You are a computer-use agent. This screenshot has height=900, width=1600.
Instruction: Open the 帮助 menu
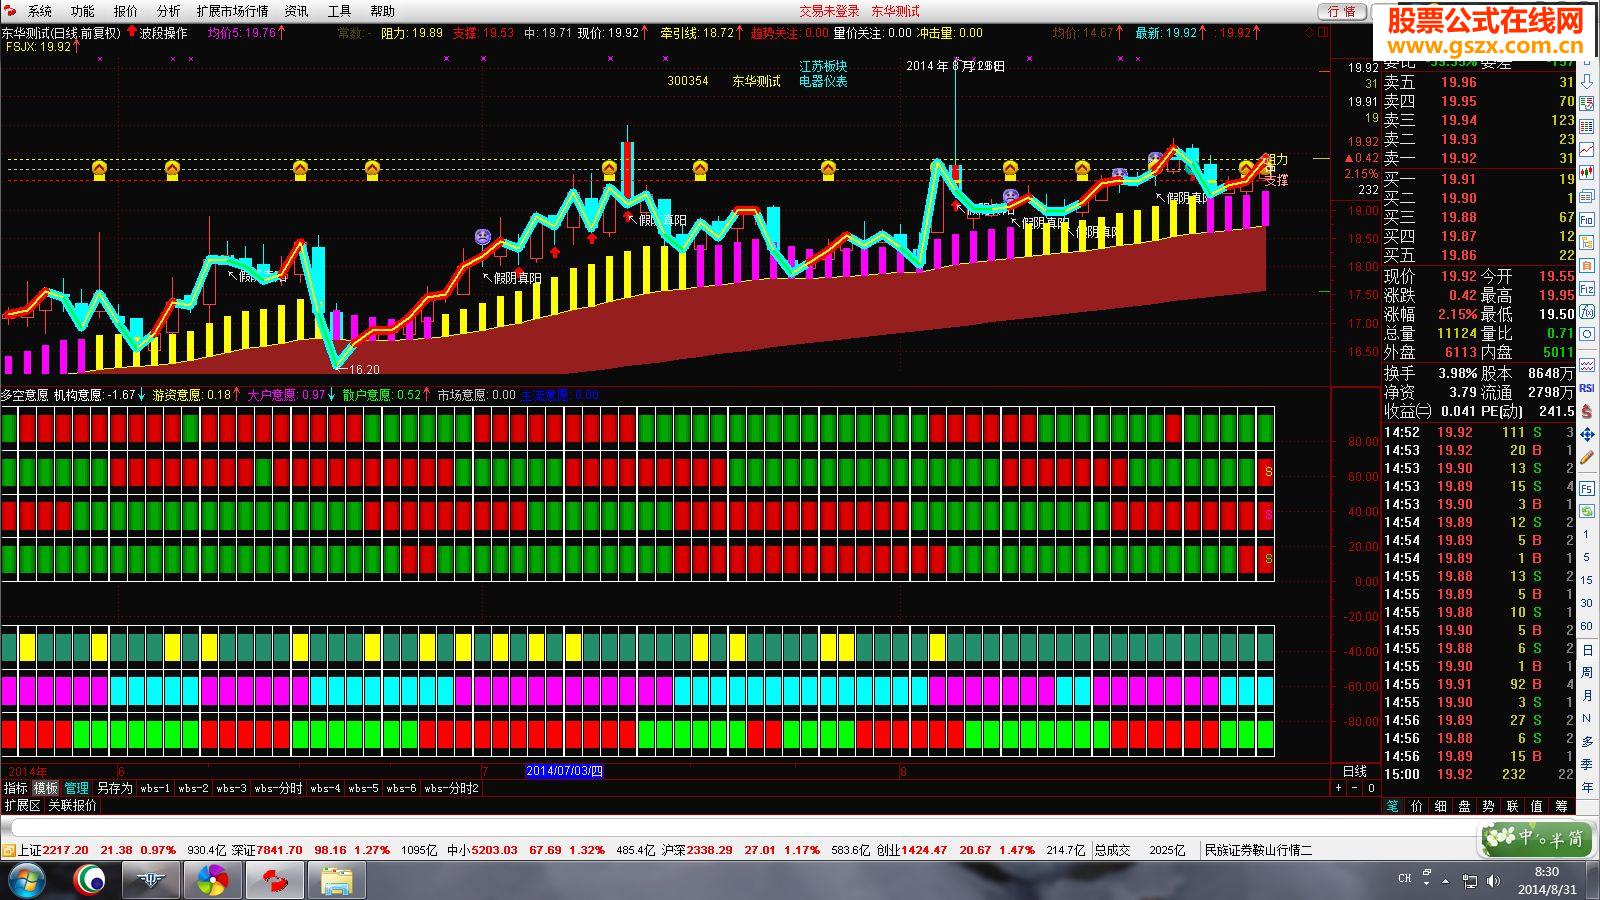[382, 11]
